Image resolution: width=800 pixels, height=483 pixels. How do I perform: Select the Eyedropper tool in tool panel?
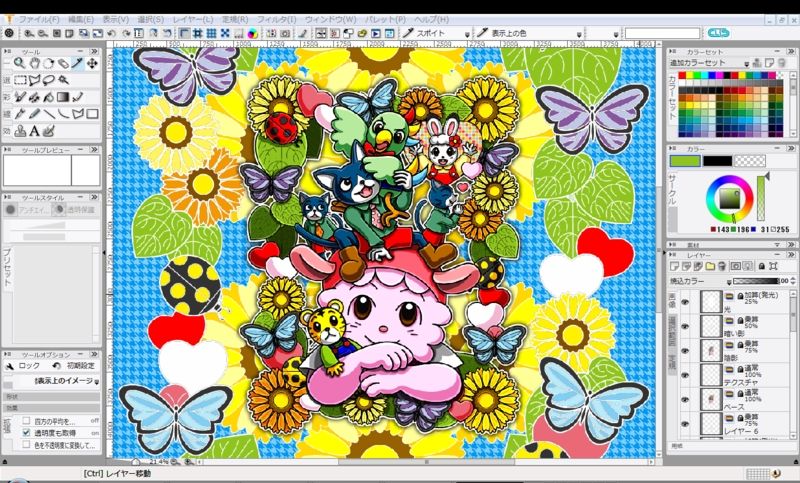pyautogui.click(x=78, y=63)
